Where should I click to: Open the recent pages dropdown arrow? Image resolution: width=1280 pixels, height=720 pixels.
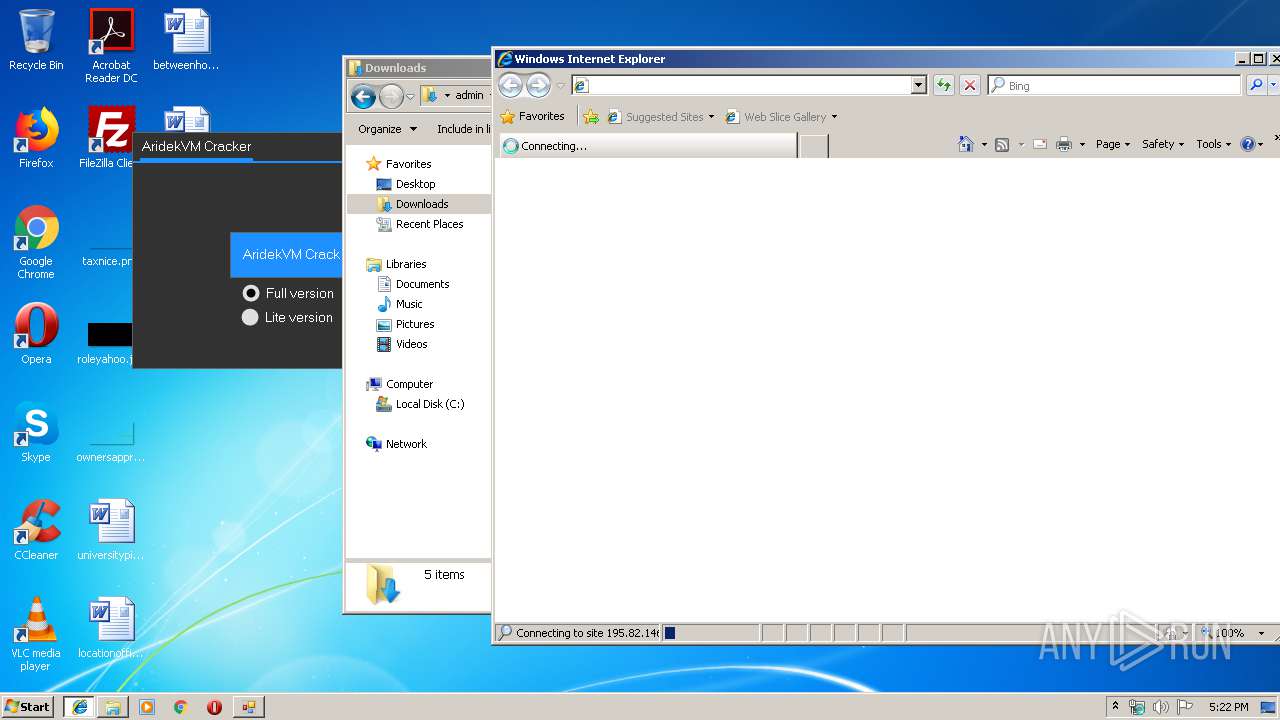coord(560,86)
